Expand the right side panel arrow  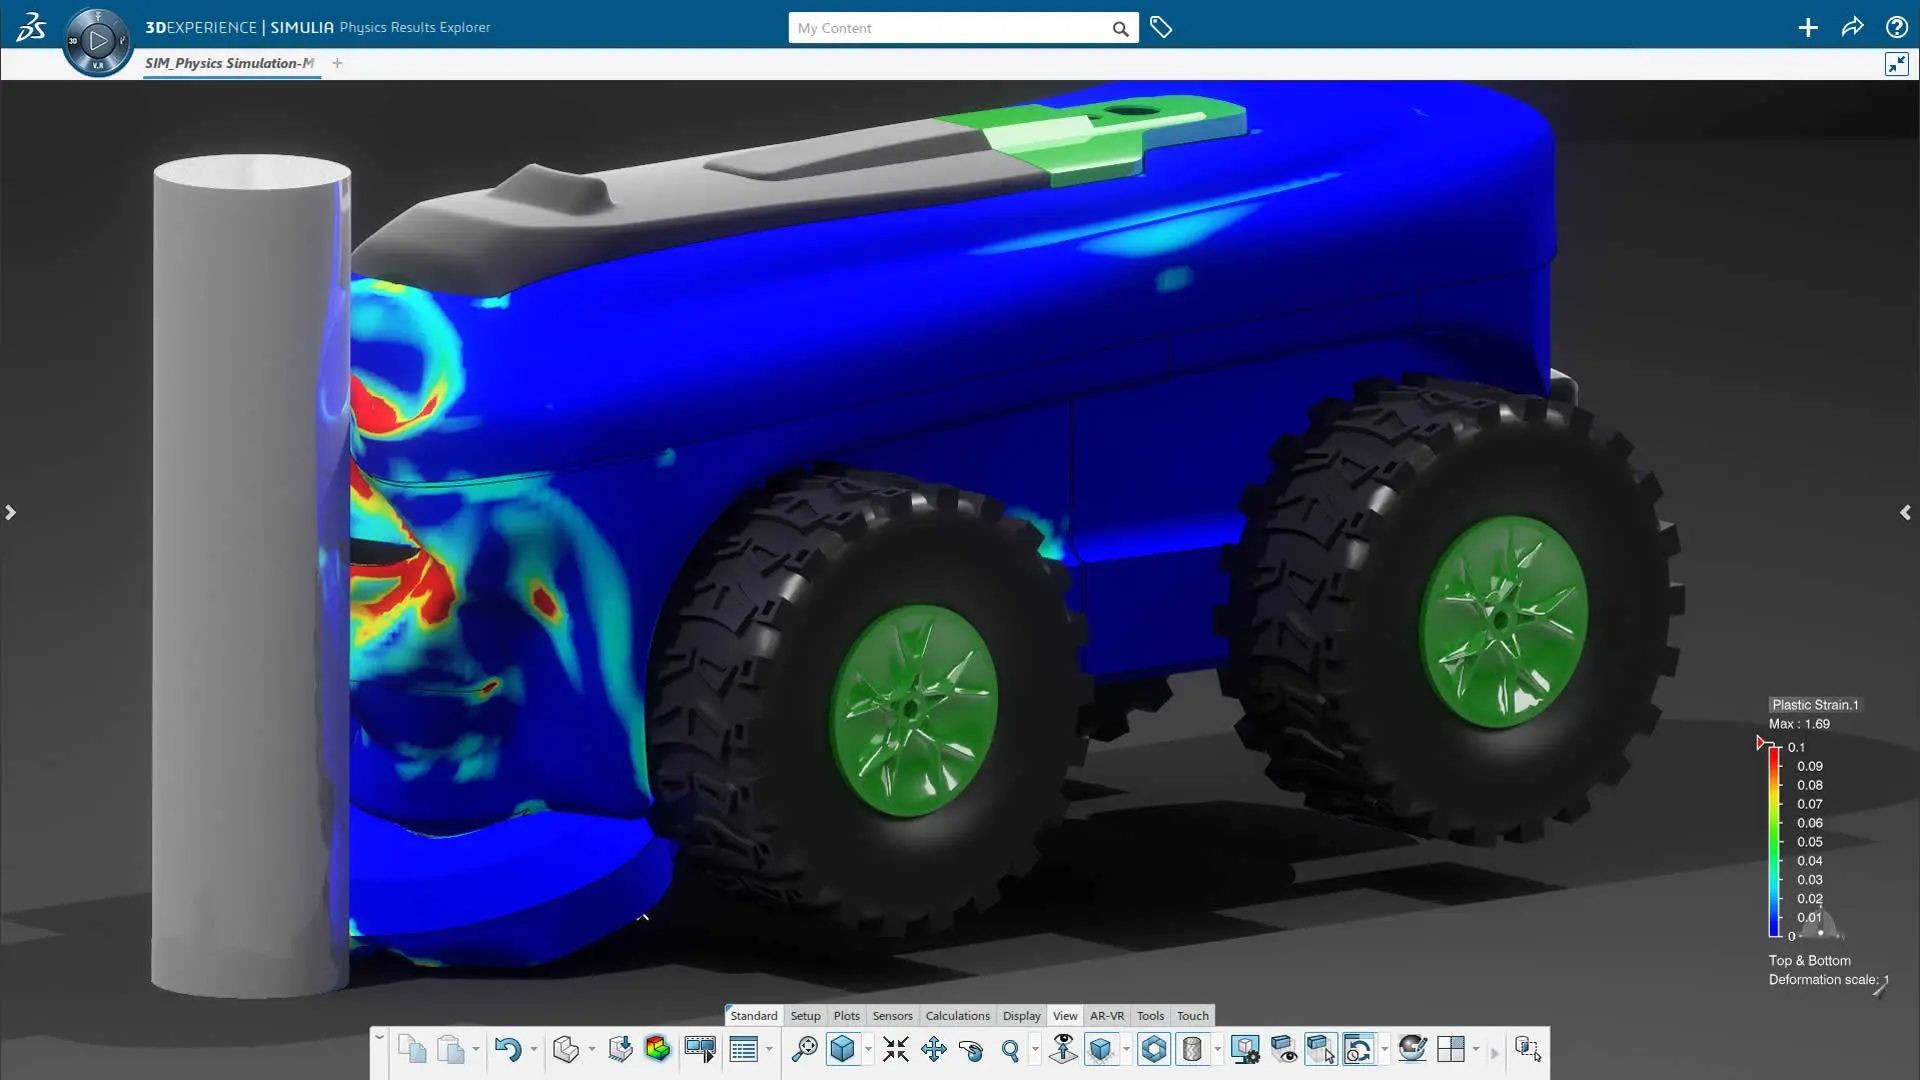1905,512
